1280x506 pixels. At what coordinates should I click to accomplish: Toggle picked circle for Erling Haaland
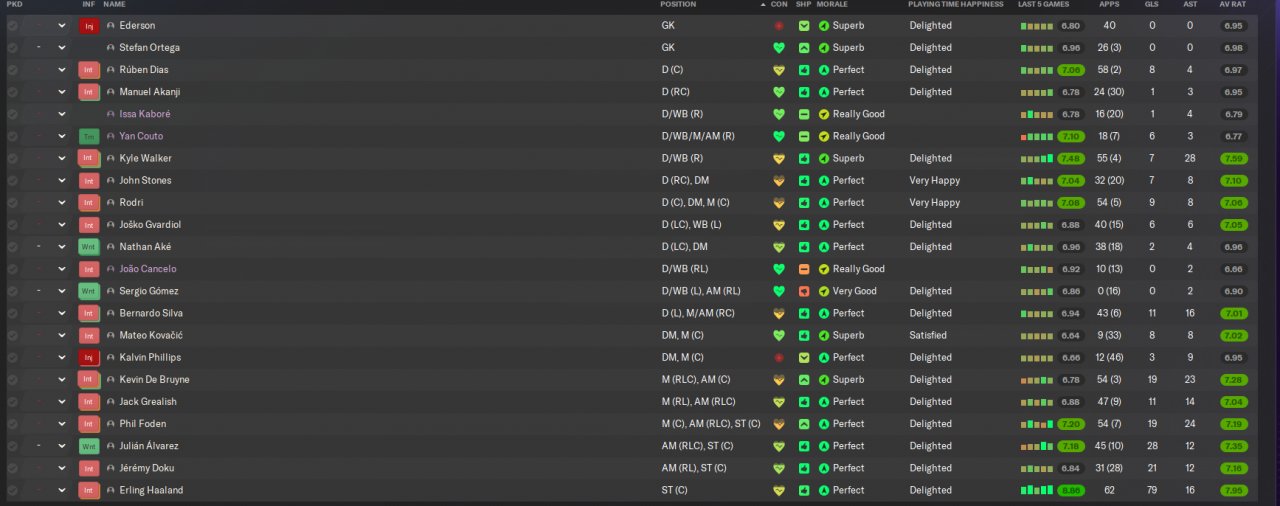pyautogui.click(x=12, y=491)
